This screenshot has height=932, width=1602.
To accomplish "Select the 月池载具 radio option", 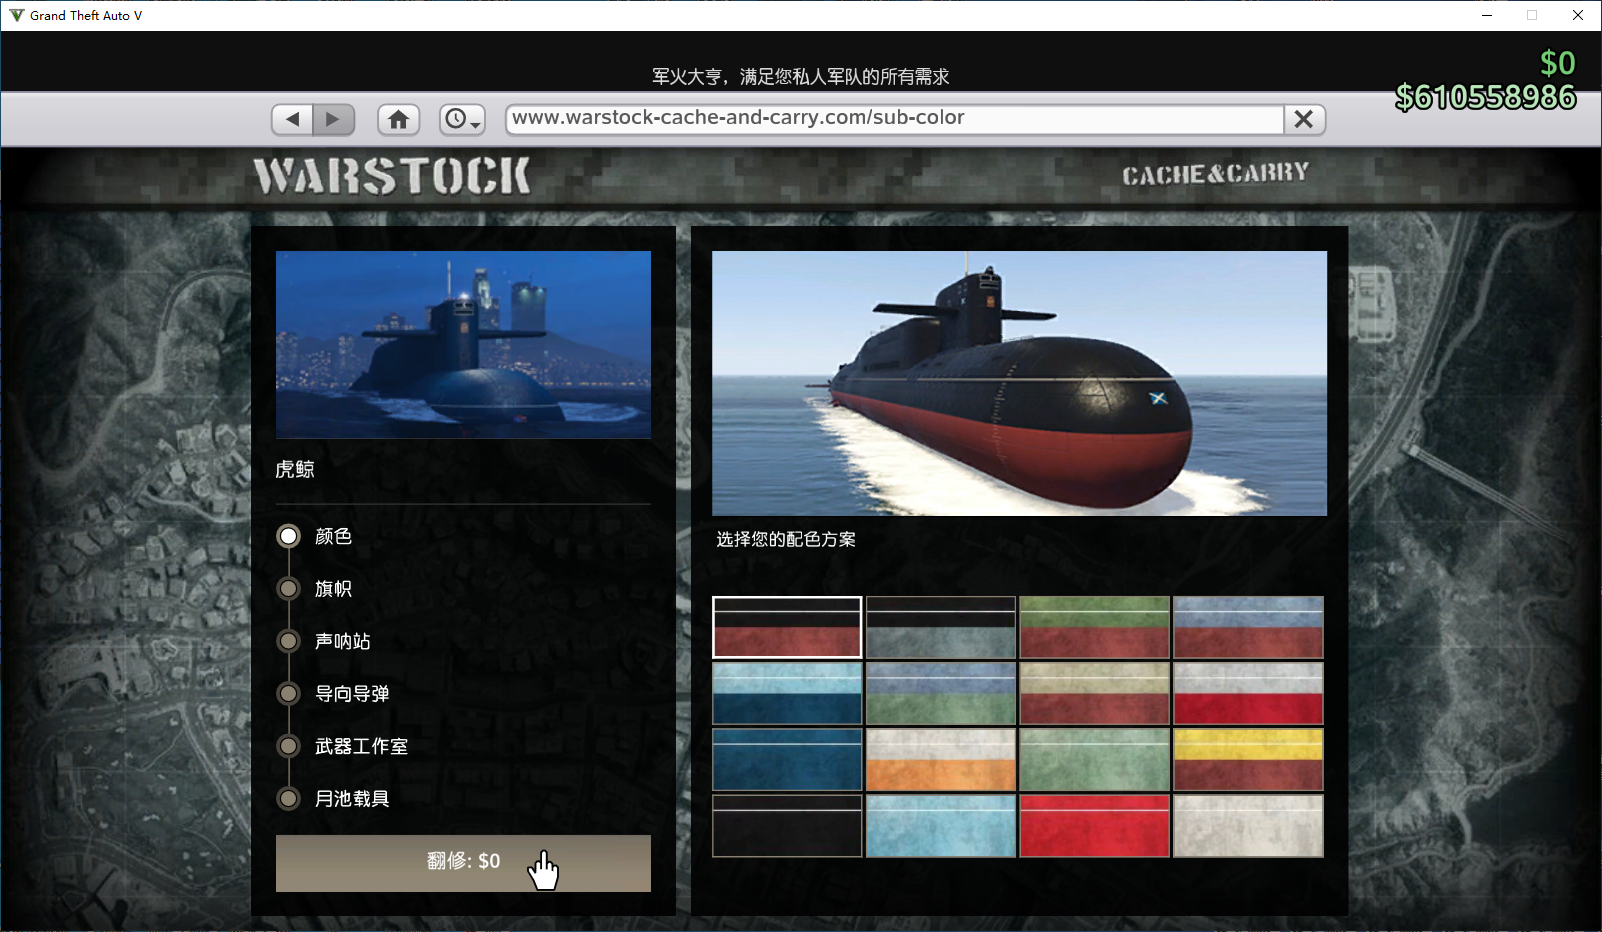I will pyautogui.click(x=289, y=798).
